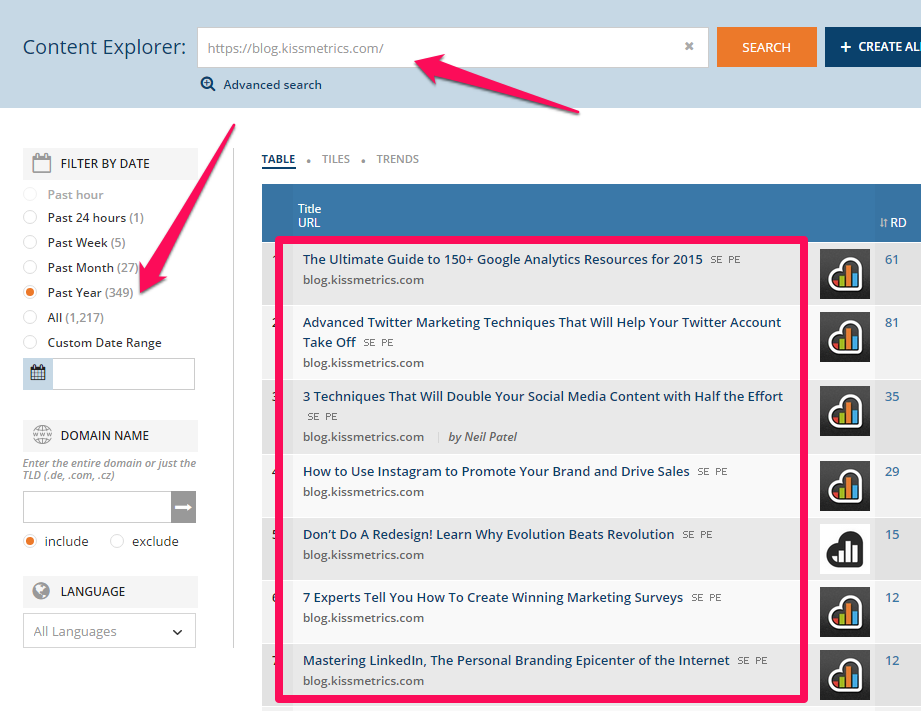Image resolution: width=921 pixels, height=711 pixels.
Task: Select the Custom Date Range option
Action: [x=30, y=342]
